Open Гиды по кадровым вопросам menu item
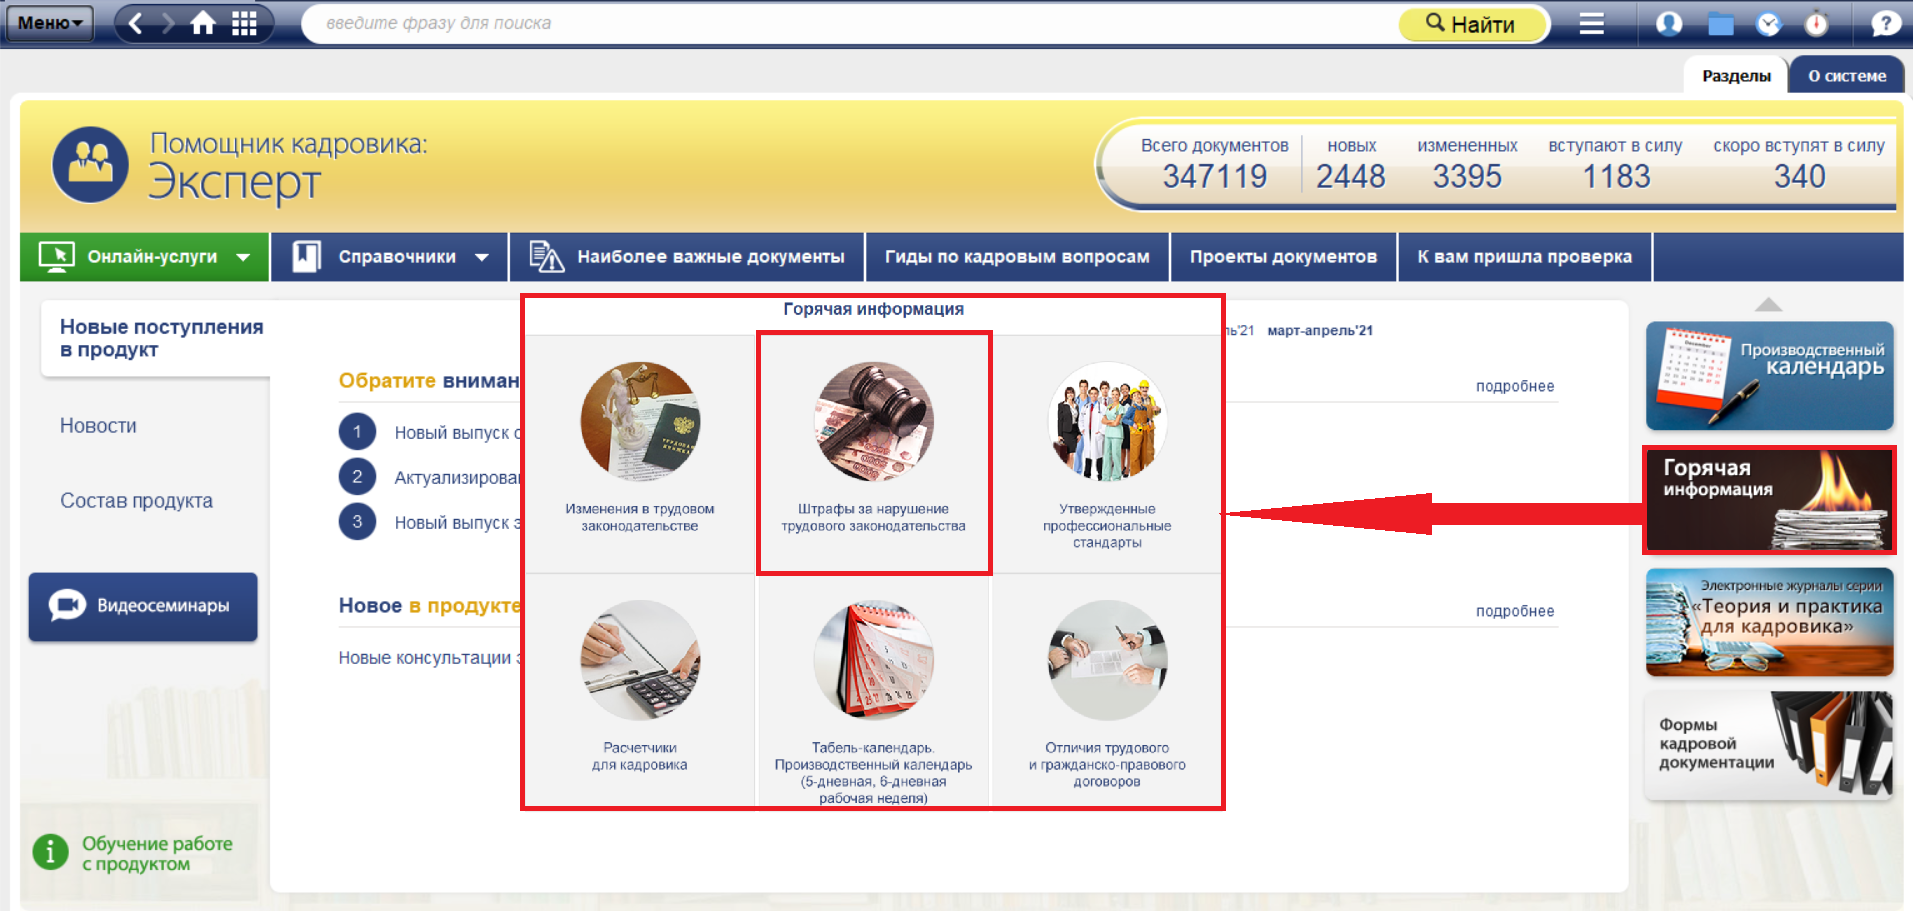This screenshot has width=1913, height=911. (1017, 257)
